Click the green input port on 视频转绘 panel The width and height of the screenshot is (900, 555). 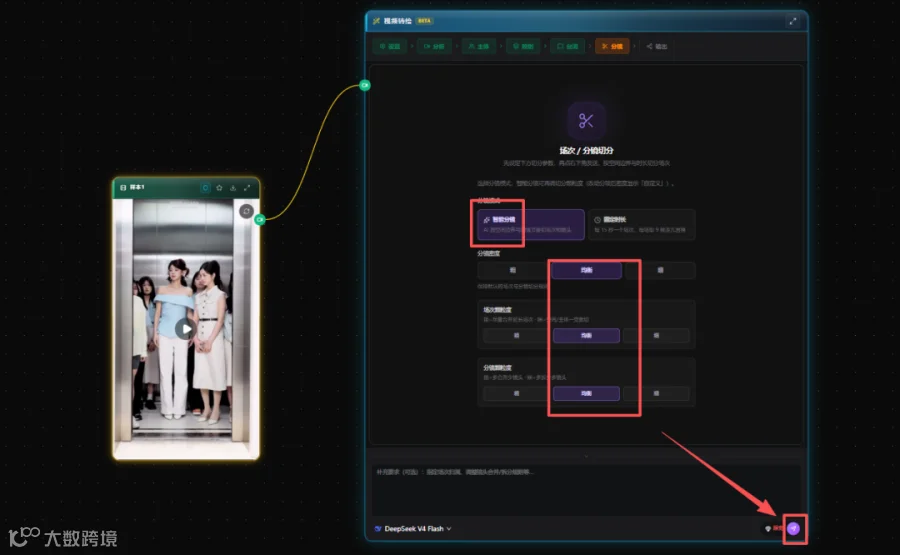coord(364,86)
